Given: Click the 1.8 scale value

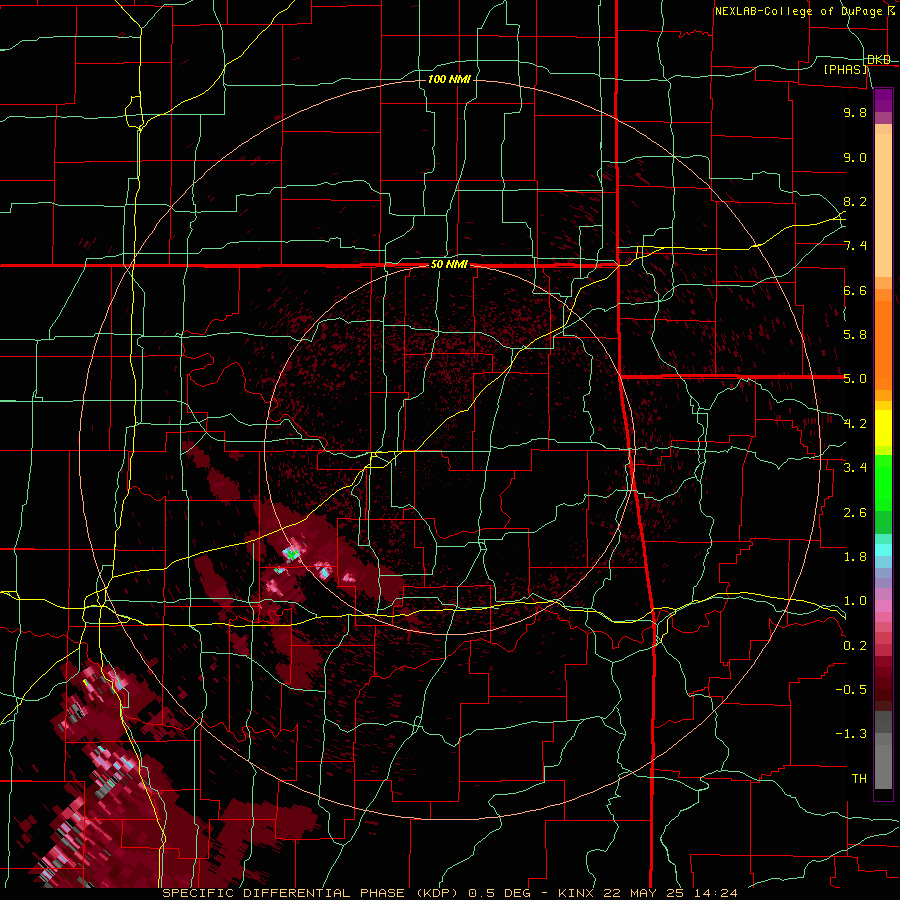Looking at the screenshot, I should pos(855,557).
